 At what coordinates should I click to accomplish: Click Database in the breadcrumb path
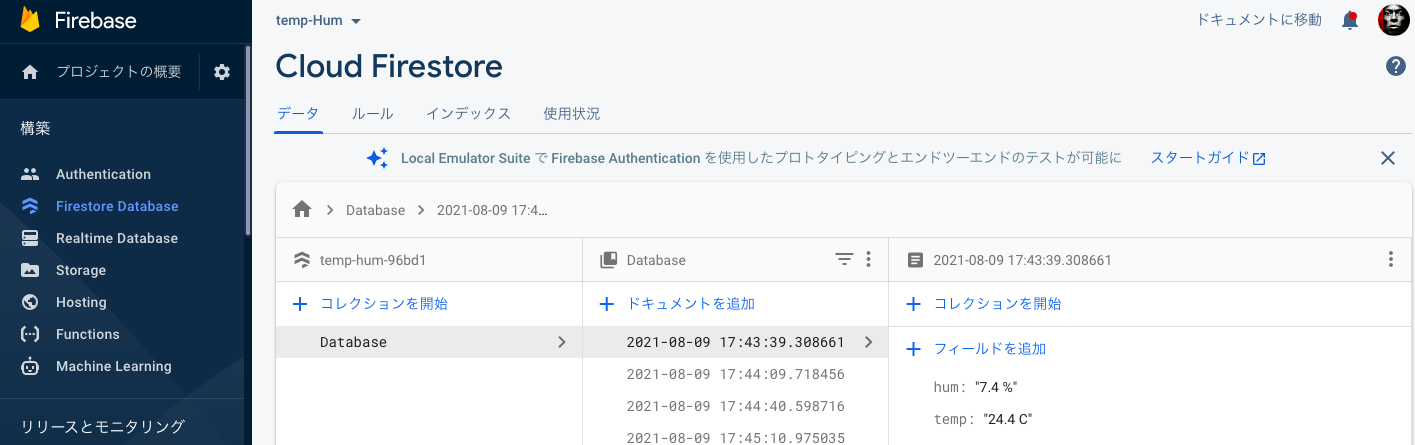pyautogui.click(x=375, y=210)
